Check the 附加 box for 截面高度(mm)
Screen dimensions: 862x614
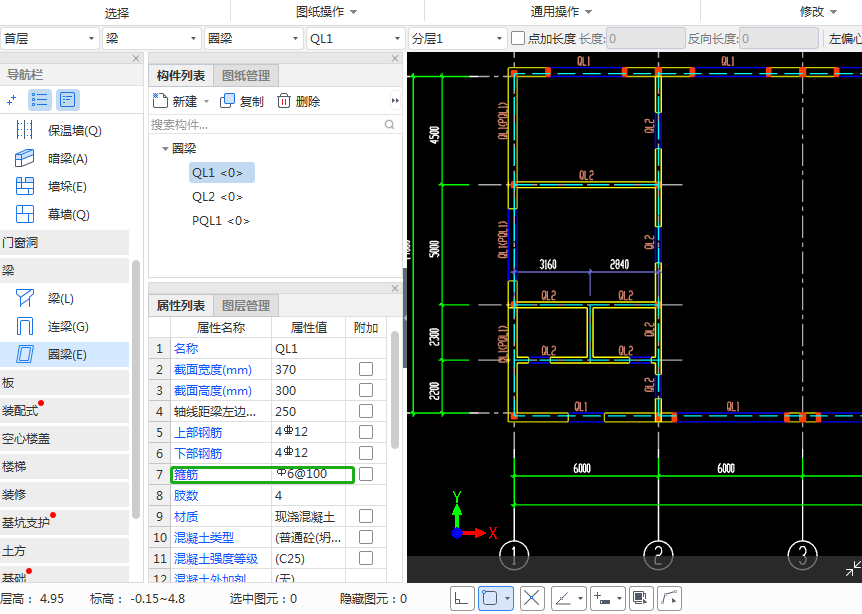click(x=366, y=390)
